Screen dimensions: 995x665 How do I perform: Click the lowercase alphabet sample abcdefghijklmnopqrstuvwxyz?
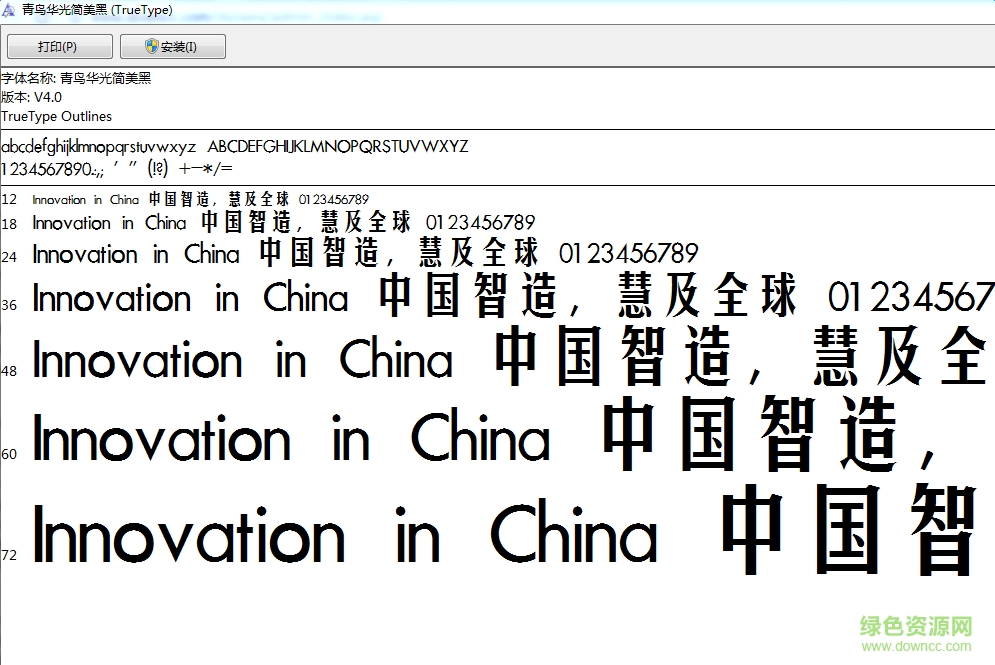click(x=98, y=147)
